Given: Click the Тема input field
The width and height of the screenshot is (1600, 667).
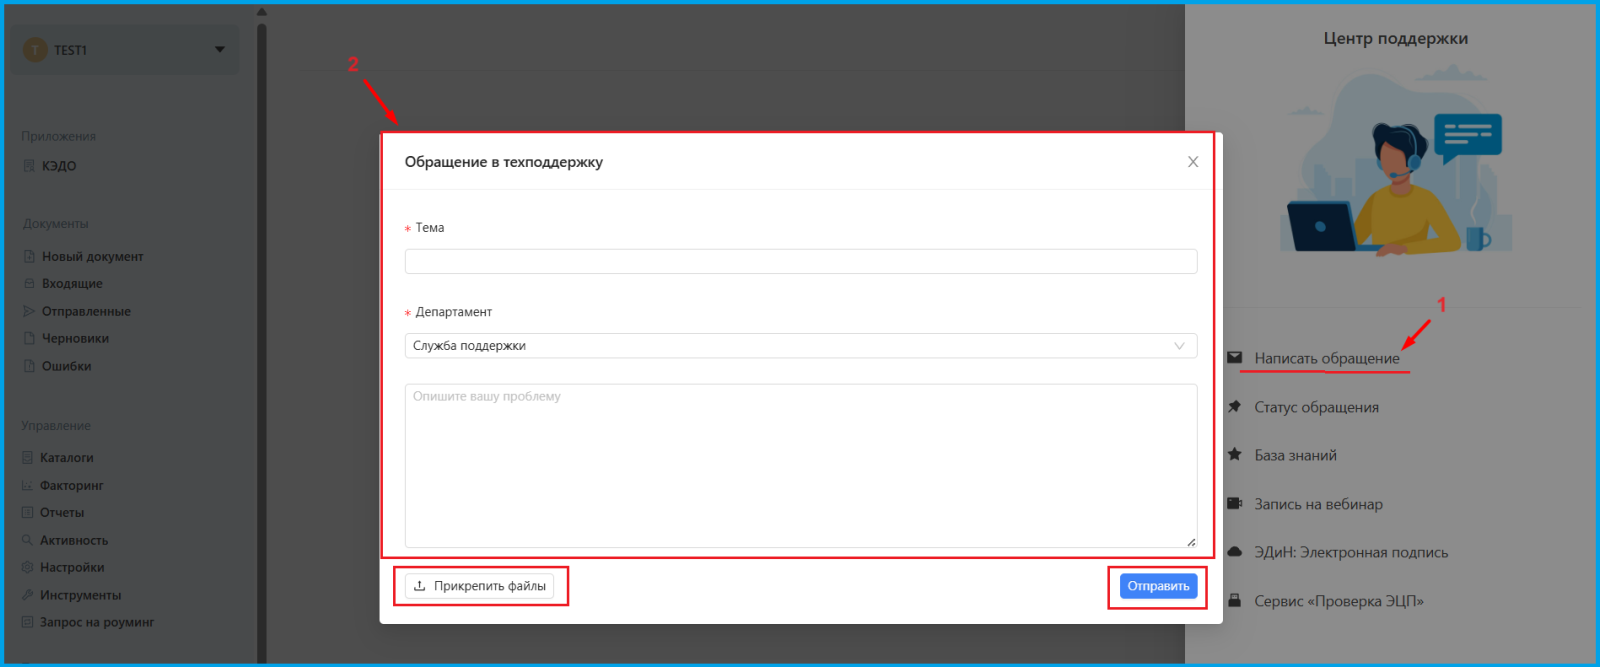Looking at the screenshot, I should tap(800, 262).
